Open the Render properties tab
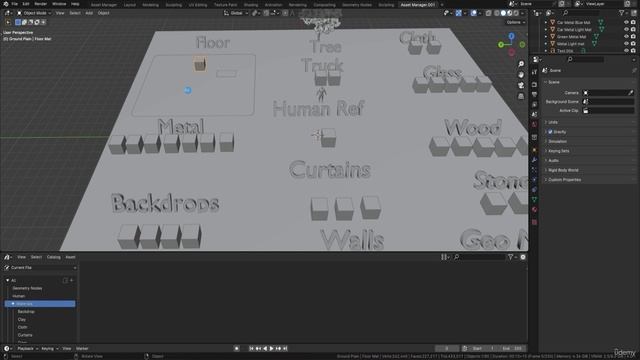The width and height of the screenshot is (640, 360). [x=534, y=84]
